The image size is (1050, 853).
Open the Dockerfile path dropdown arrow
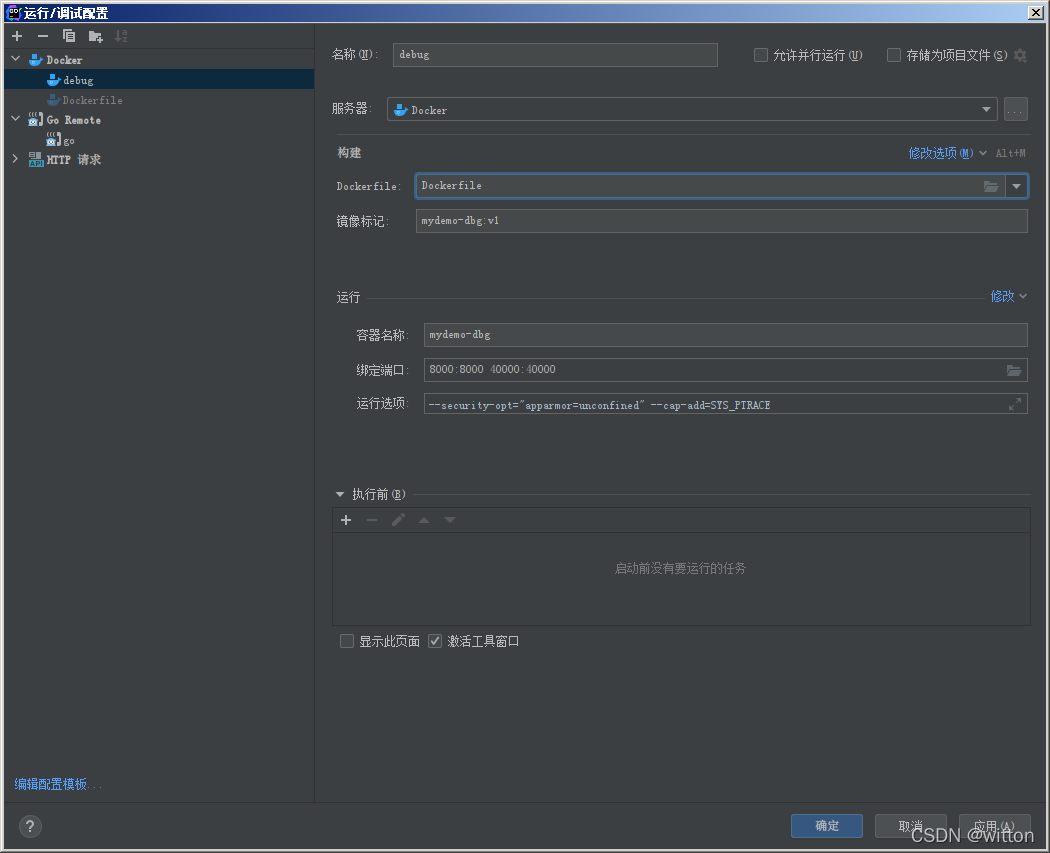(x=1017, y=186)
